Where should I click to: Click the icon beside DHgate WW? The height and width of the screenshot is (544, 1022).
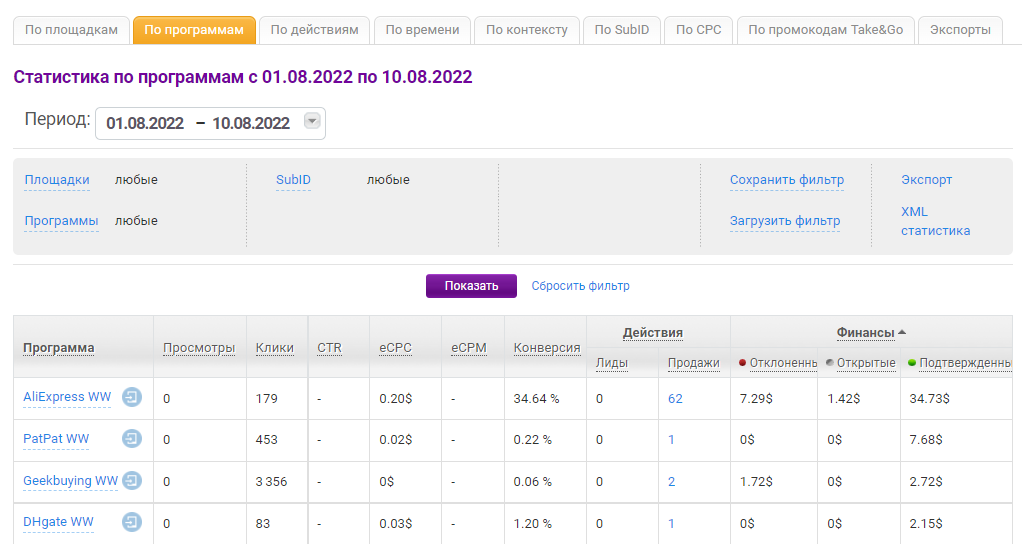point(132,522)
